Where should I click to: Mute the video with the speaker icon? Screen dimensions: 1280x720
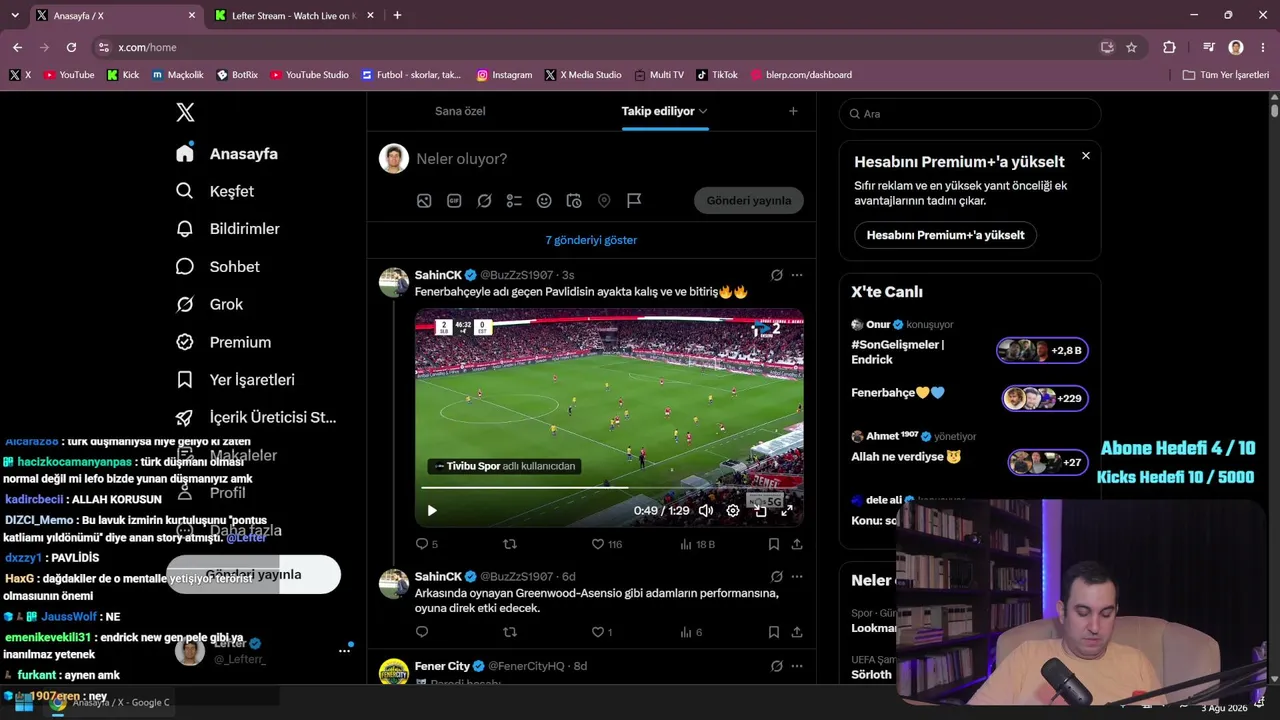(x=706, y=510)
